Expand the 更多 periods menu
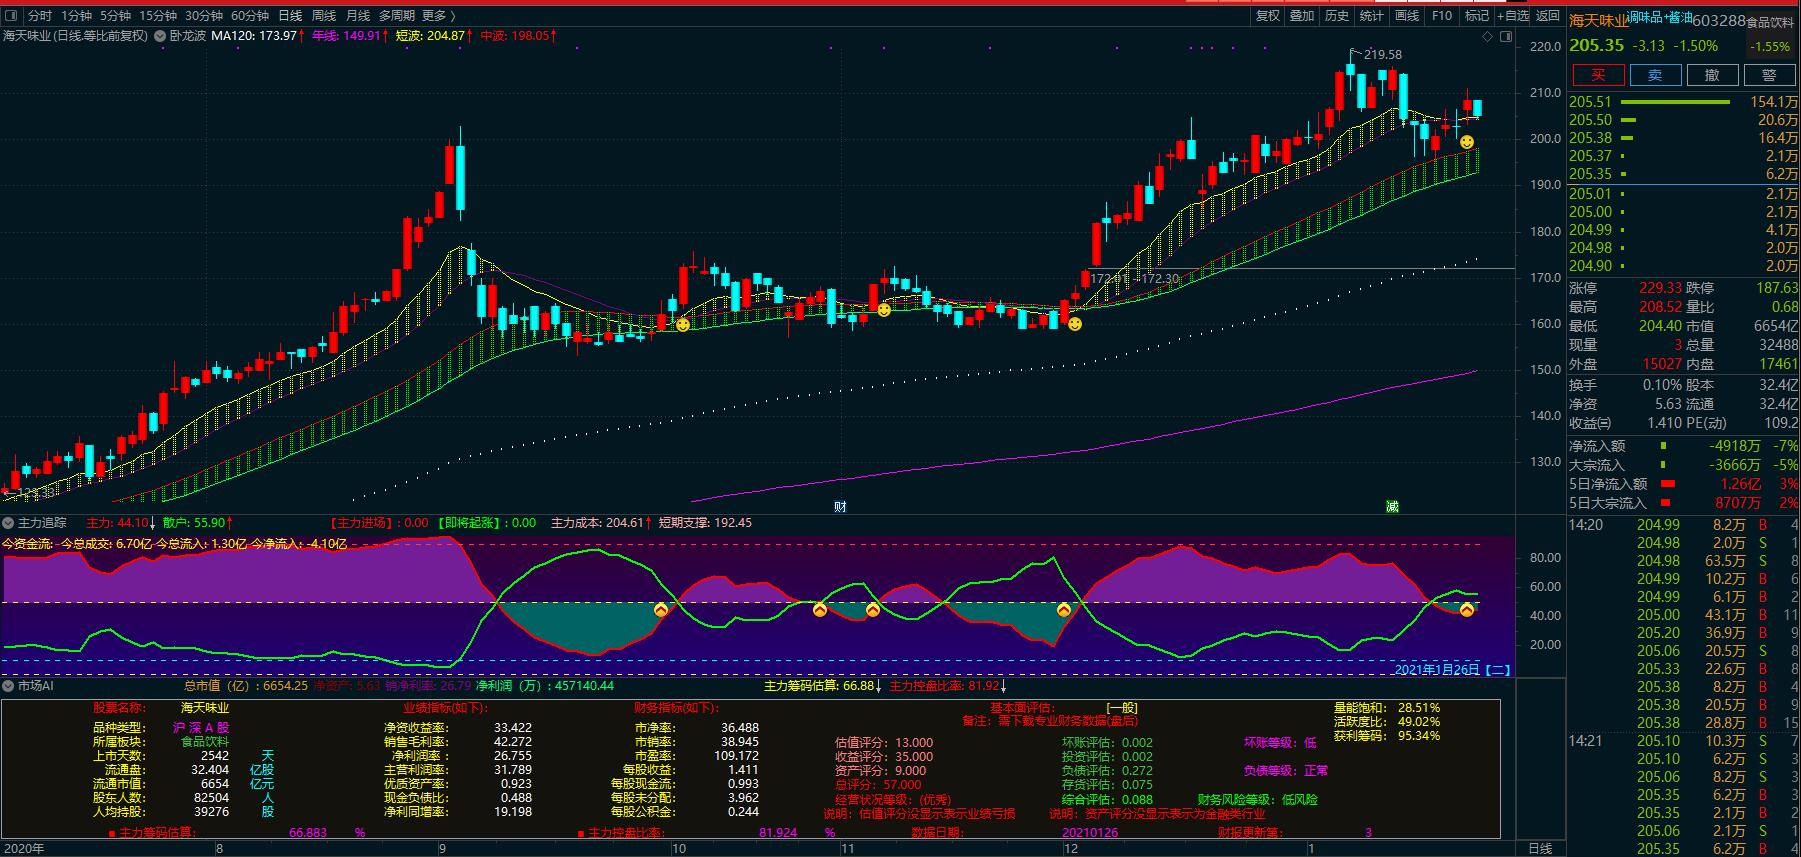This screenshot has width=1801, height=857. [x=438, y=16]
